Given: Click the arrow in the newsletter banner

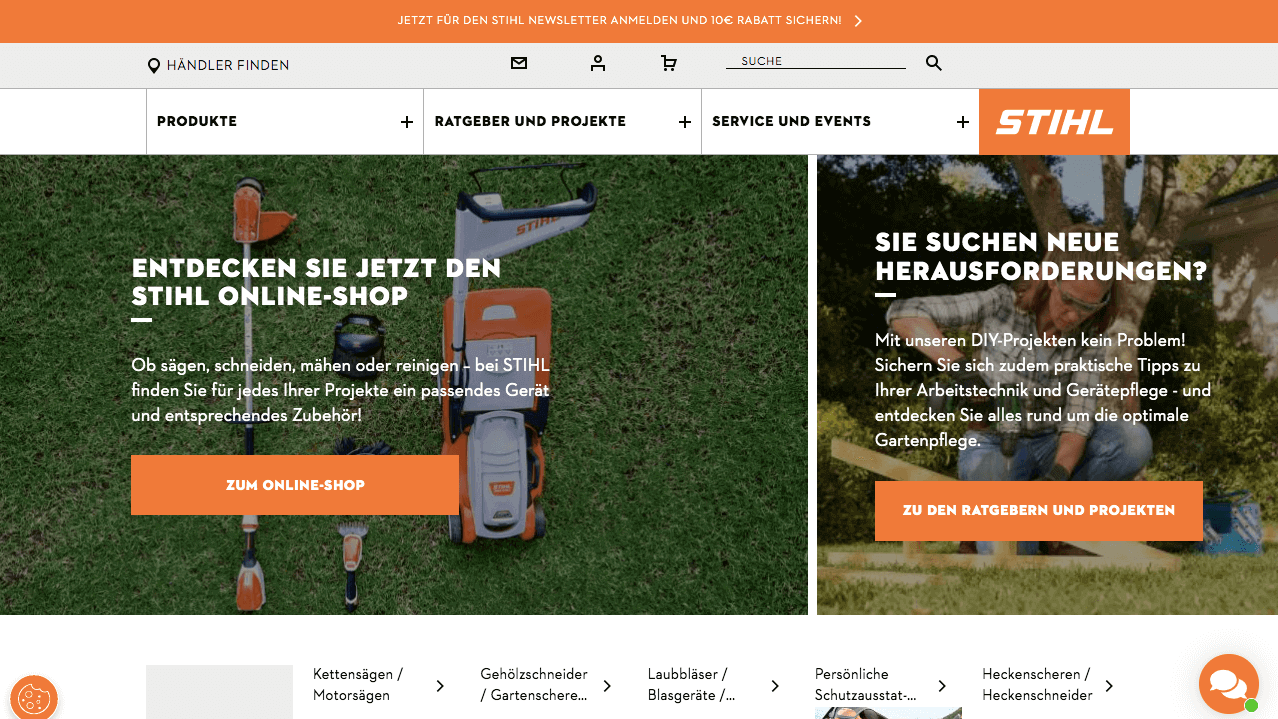Looking at the screenshot, I should (x=858, y=21).
